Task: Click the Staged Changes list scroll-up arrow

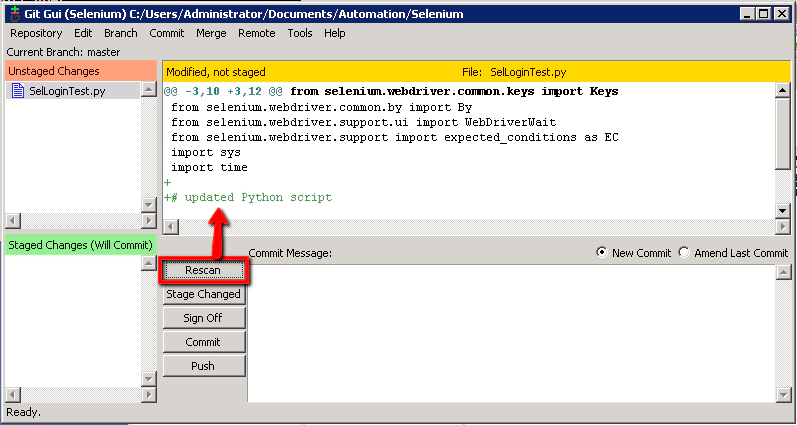Action: point(148,263)
